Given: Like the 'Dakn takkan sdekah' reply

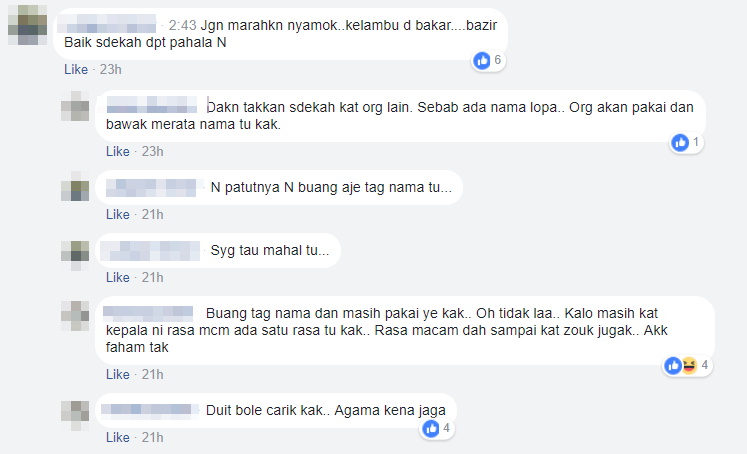Looking at the screenshot, I should pos(118,151).
